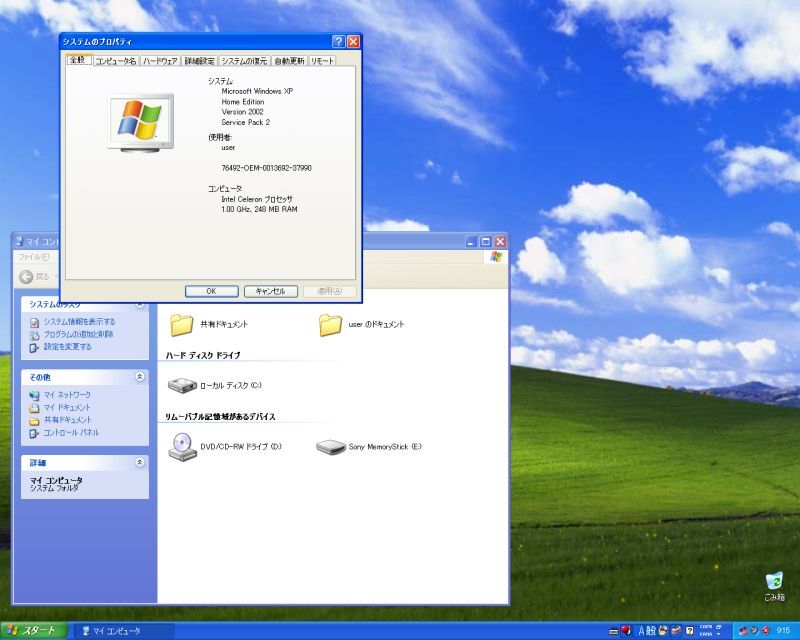Open the 共有ドキュメント folder icon
800x640 pixels.
pos(181,324)
